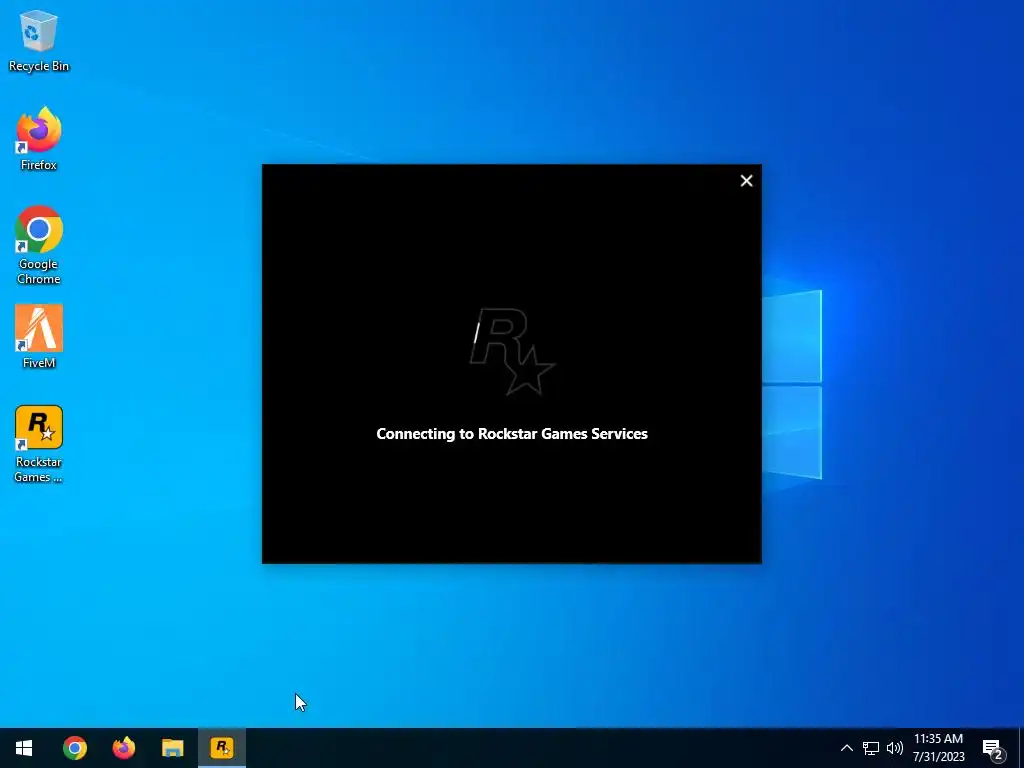The image size is (1024, 768).
Task: Show hidden system tray icons
Action: click(x=846, y=748)
